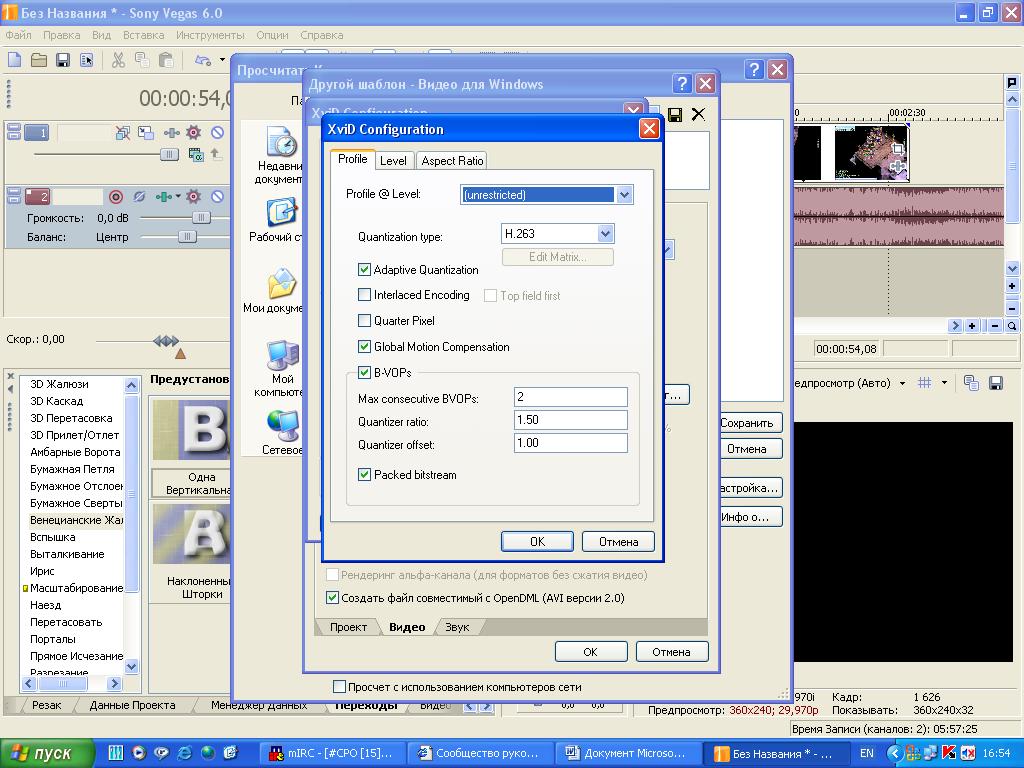
Task: Click the Open folder icon in Vegas toolbar
Action: (39, 61)
